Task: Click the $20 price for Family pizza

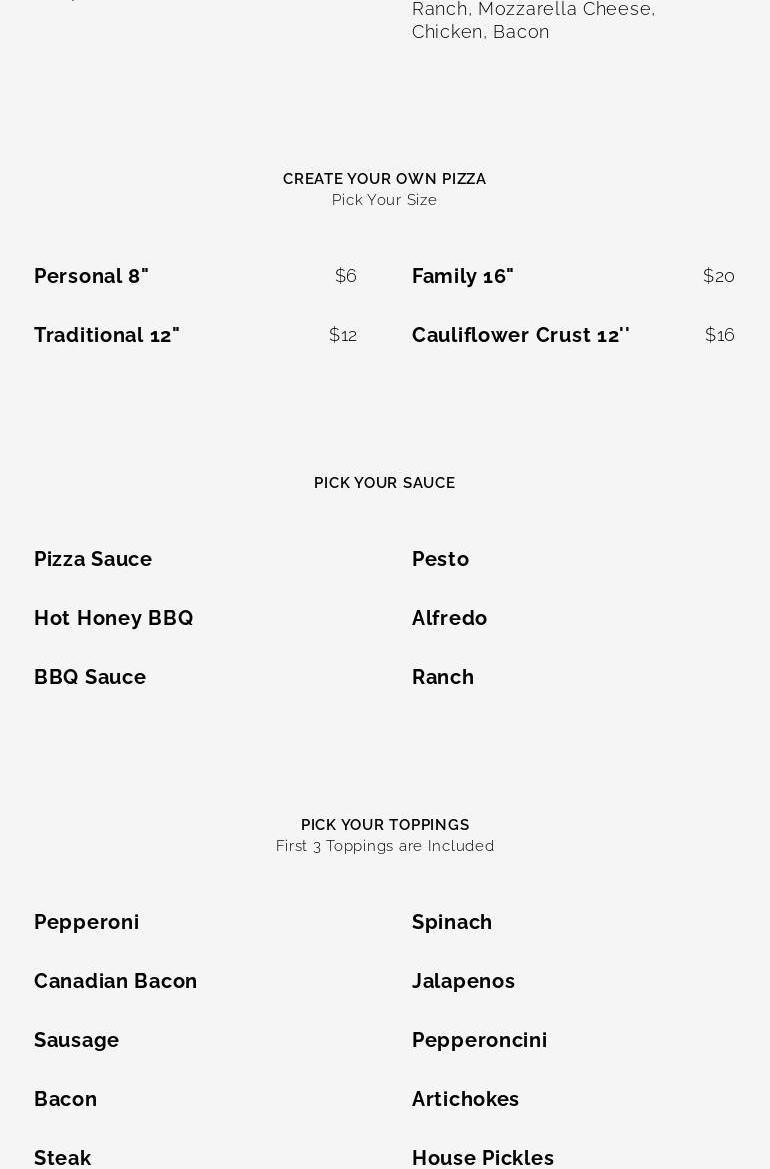Action: pos(719,276)
